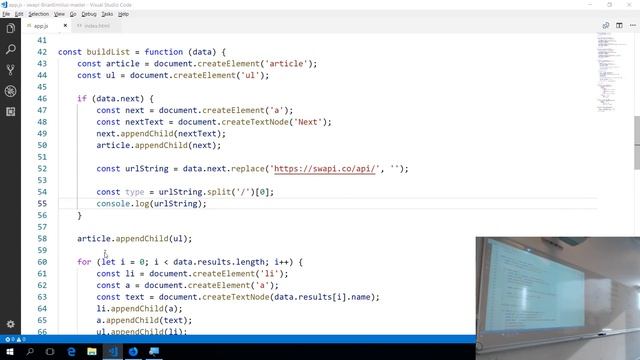640x360 pixels.
Task: Place cursor on 'urlString' declaration line 52
Action: pos(147,169)
